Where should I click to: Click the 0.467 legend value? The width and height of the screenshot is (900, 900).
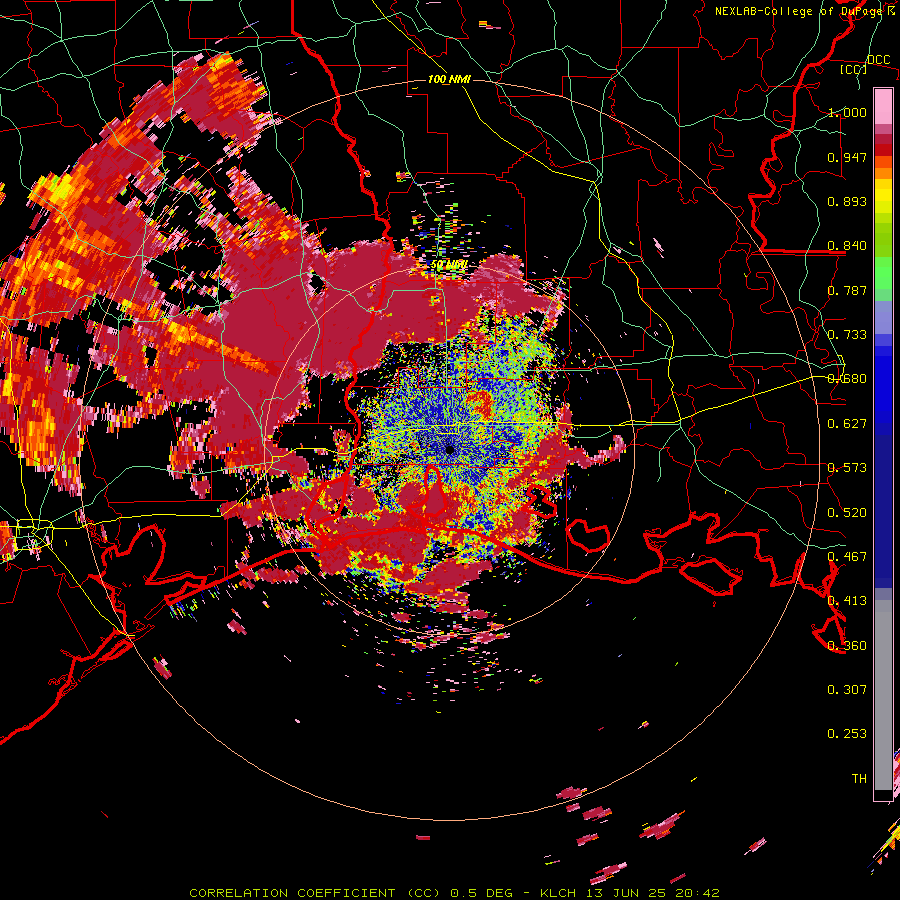847,557
